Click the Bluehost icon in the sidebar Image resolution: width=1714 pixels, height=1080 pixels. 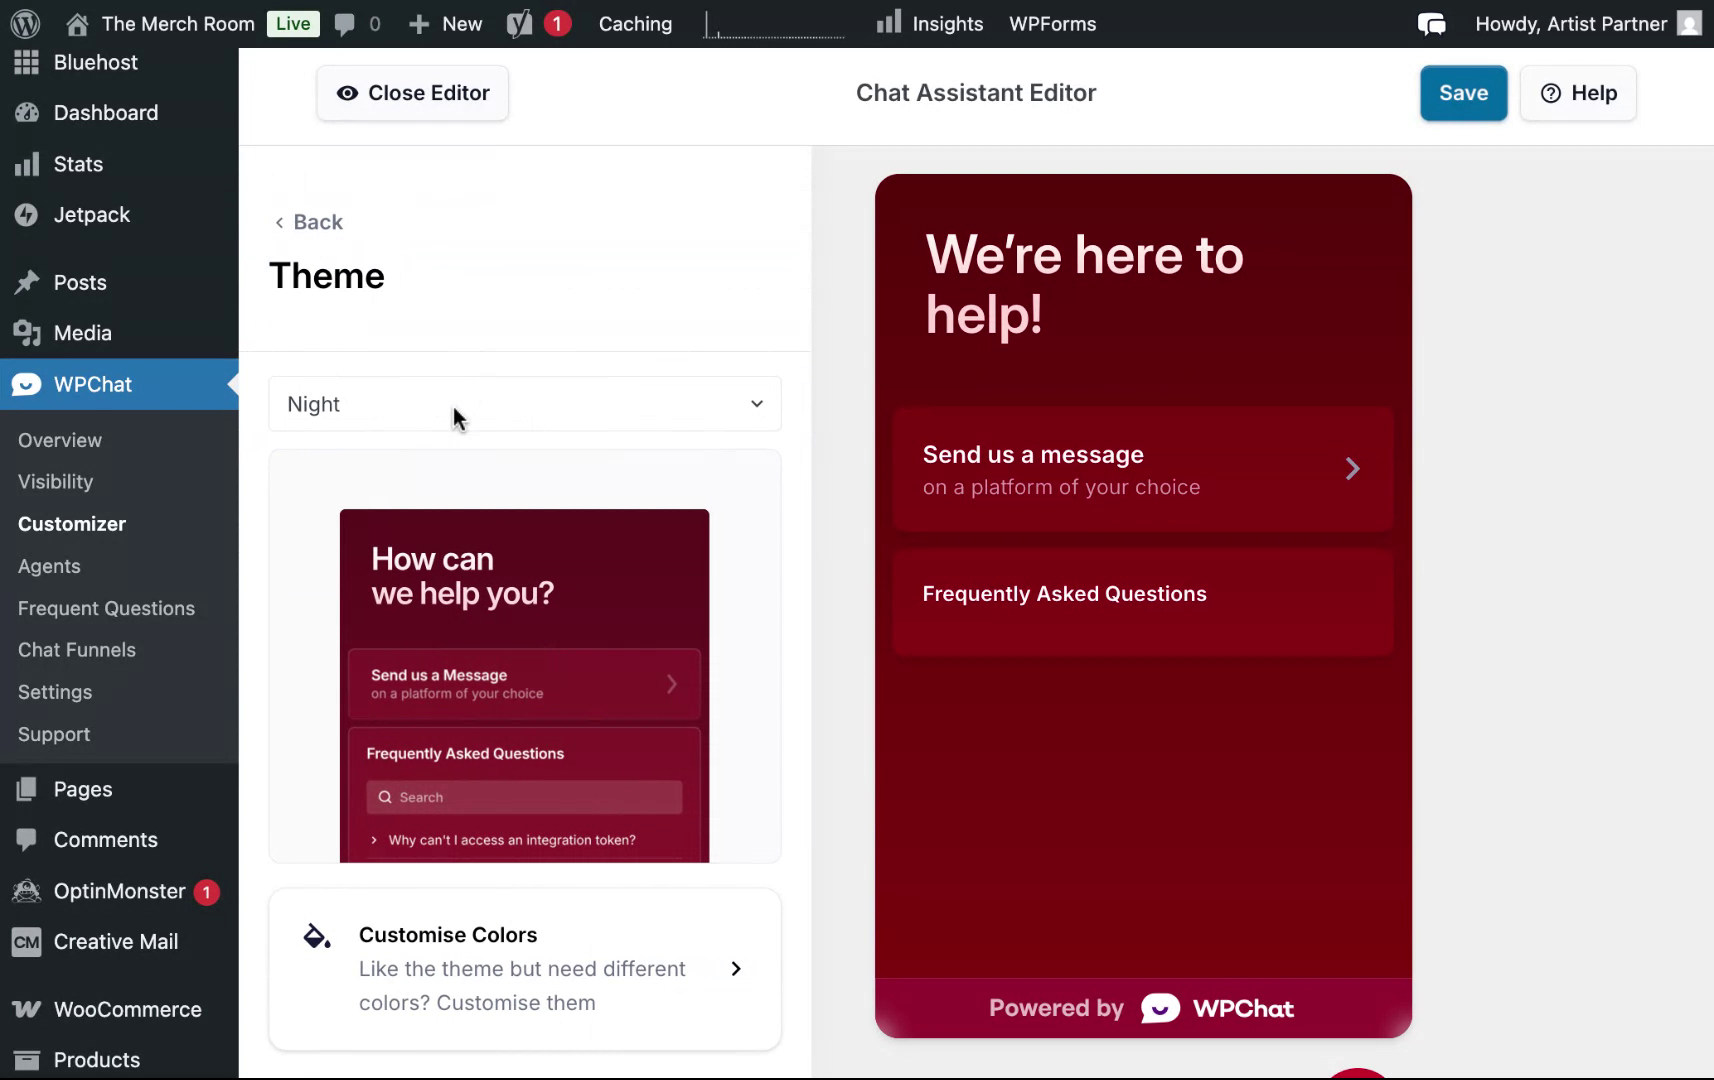coord(26,62)
